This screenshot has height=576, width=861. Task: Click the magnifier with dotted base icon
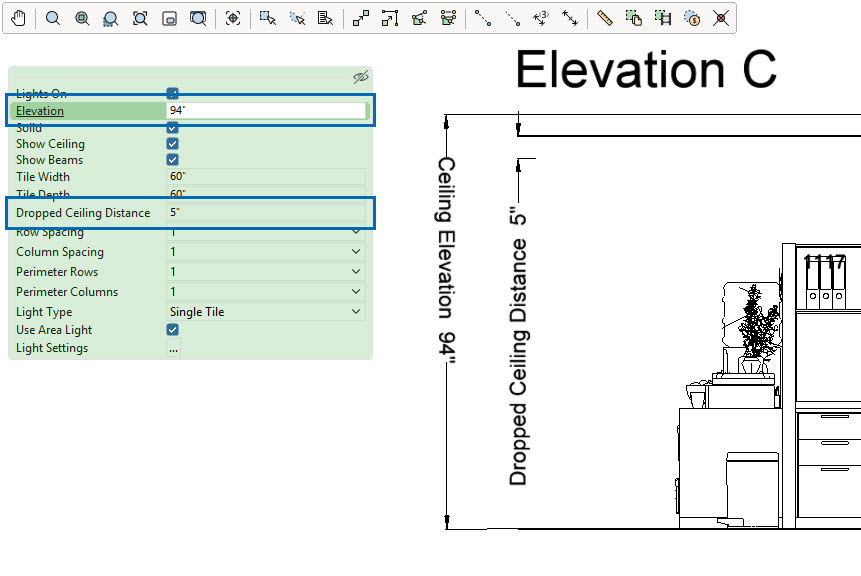(110, 19)
